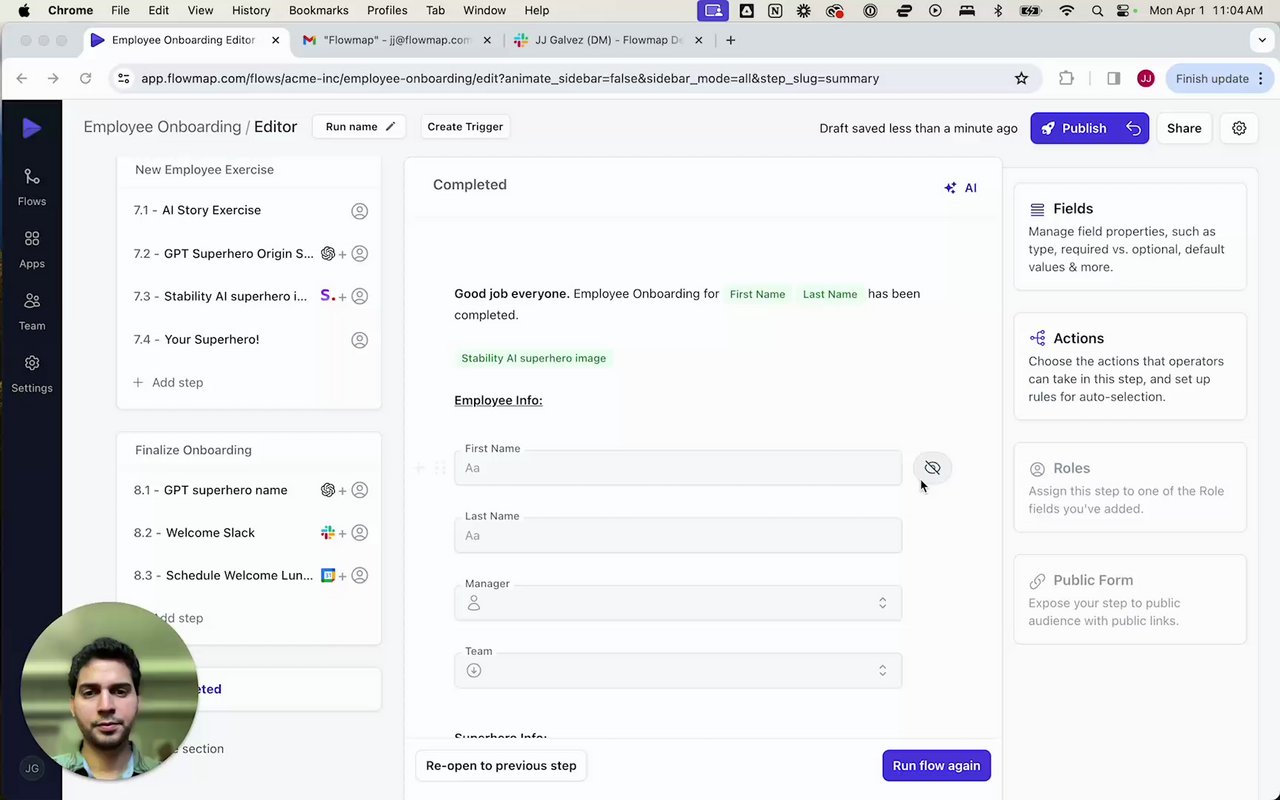Screen dimensions: 1280x800
Task: Click the Publish button
Action: [x=1075, y=128]
